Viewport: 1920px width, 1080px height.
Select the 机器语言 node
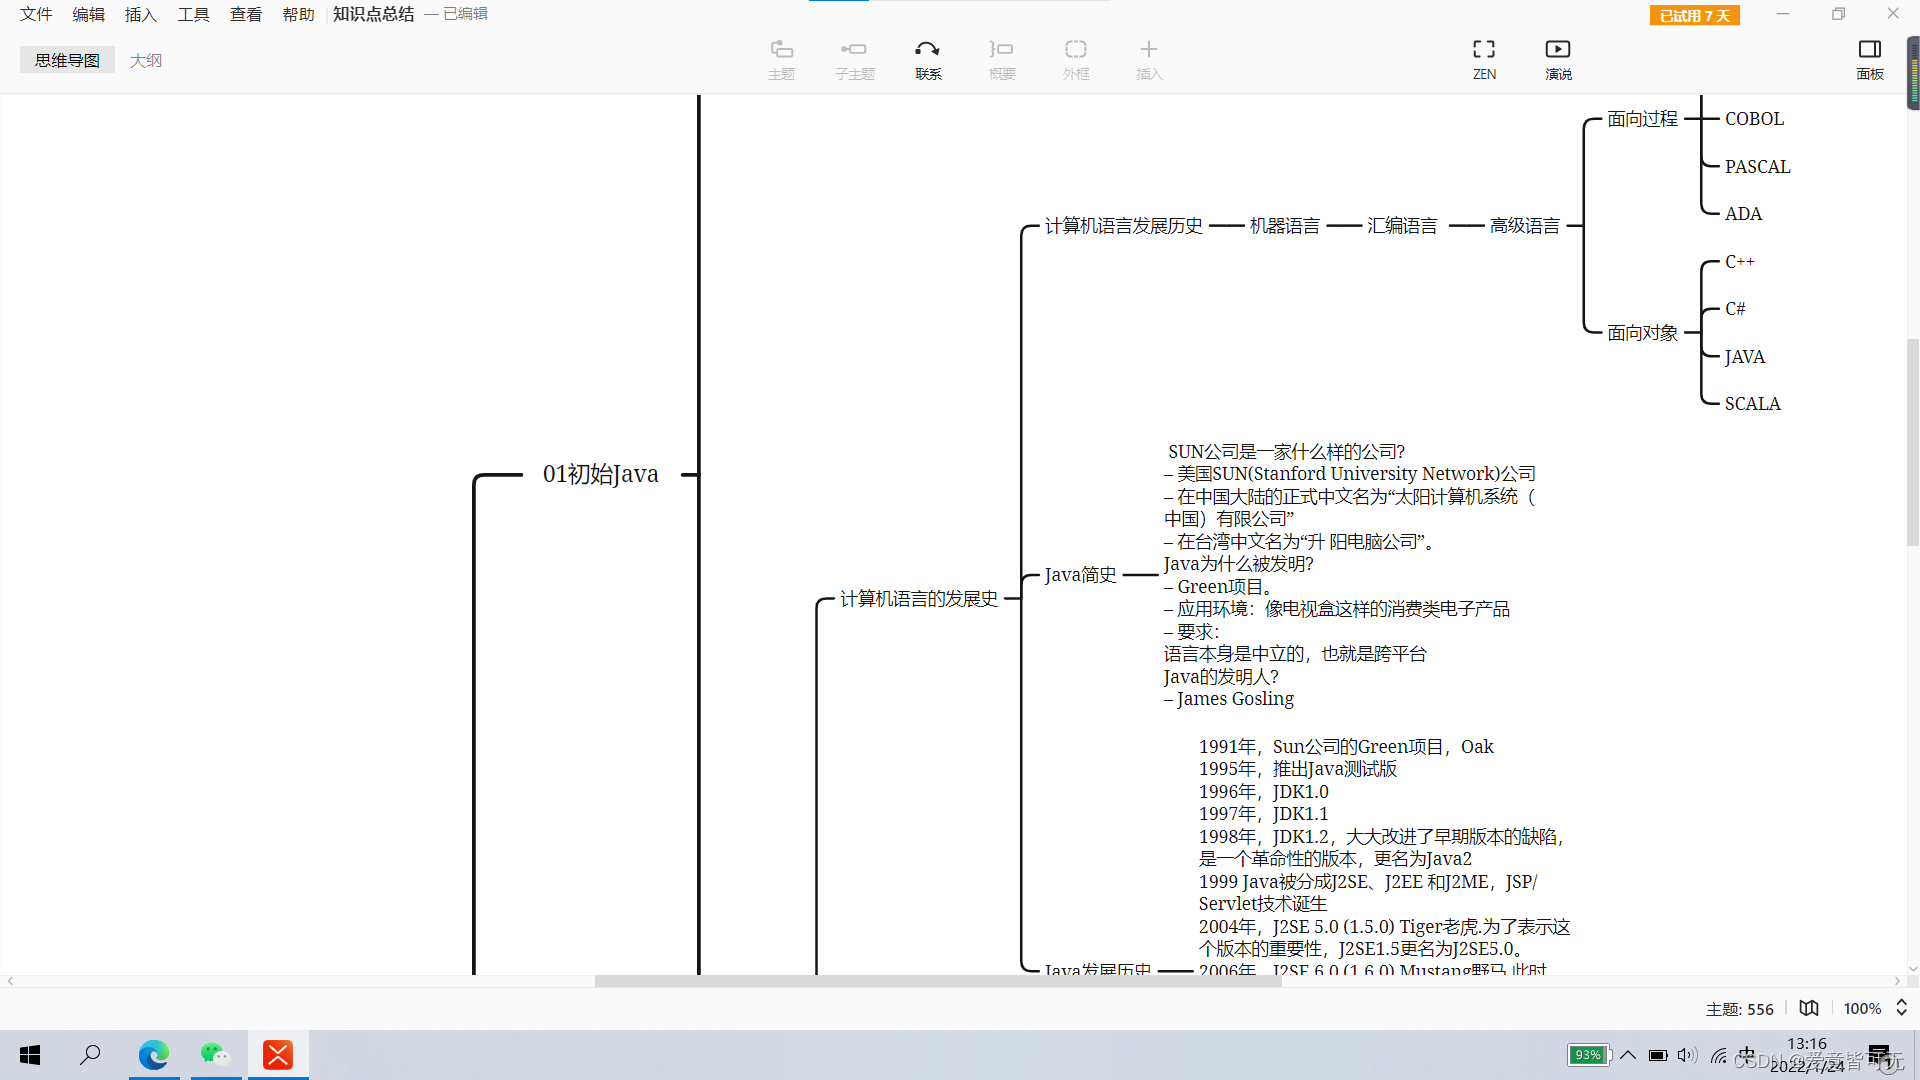[1285, 226]
